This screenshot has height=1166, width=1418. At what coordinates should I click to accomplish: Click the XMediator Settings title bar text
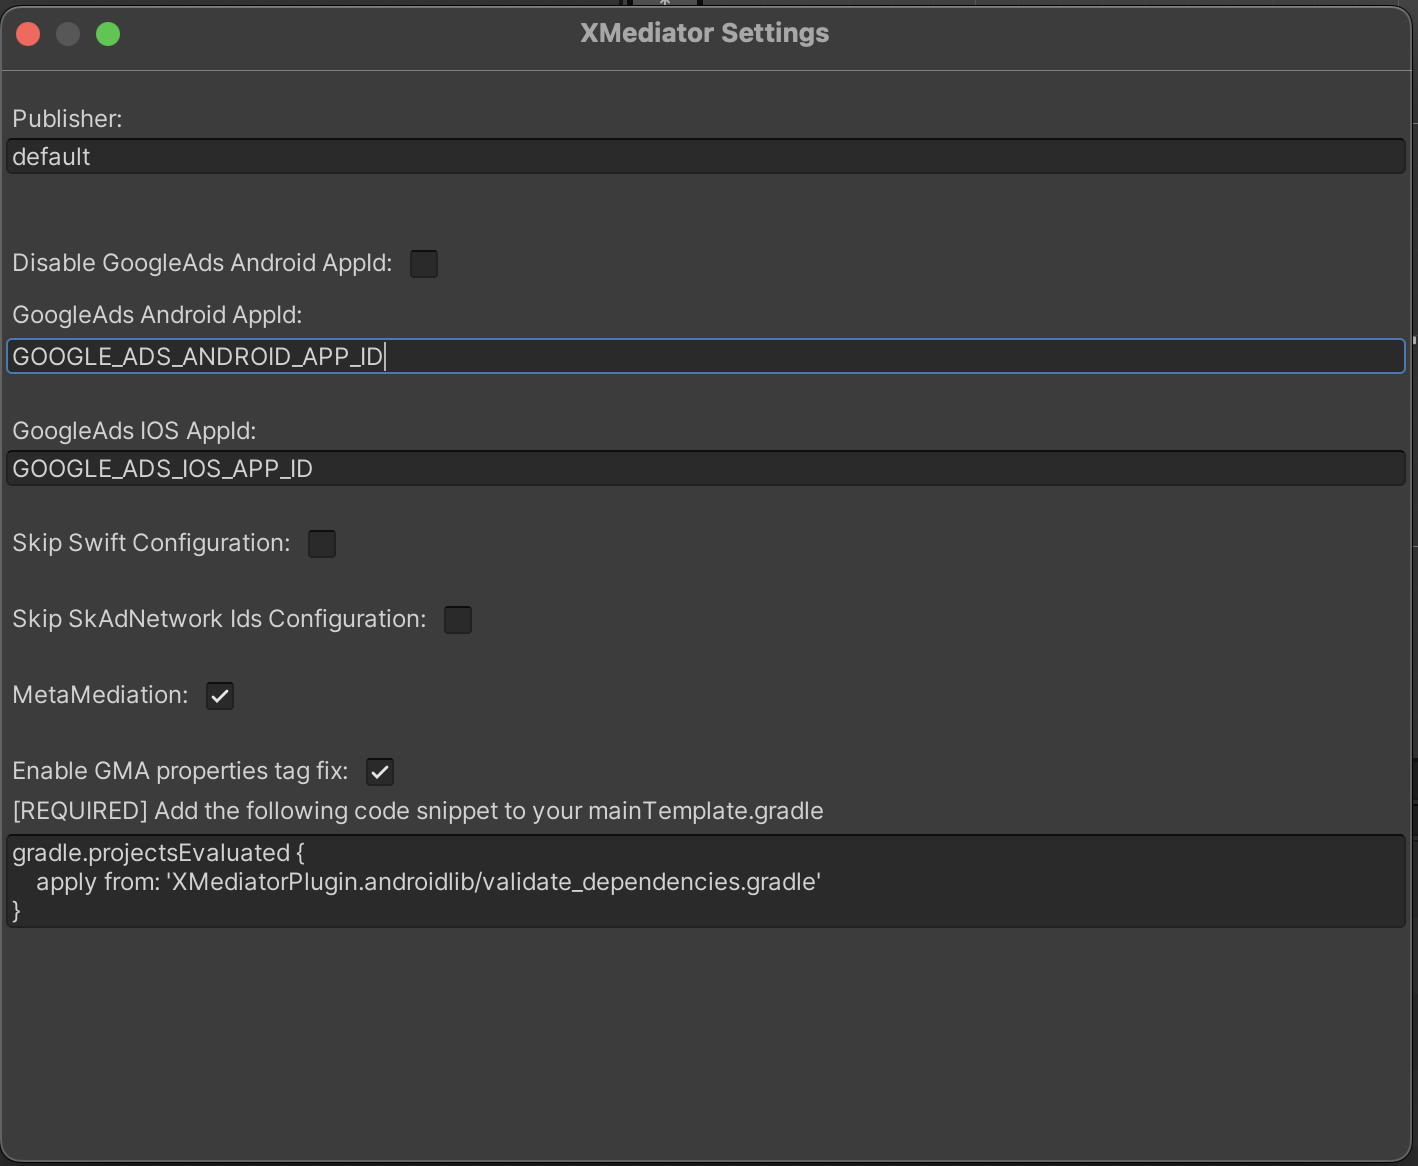704,33
